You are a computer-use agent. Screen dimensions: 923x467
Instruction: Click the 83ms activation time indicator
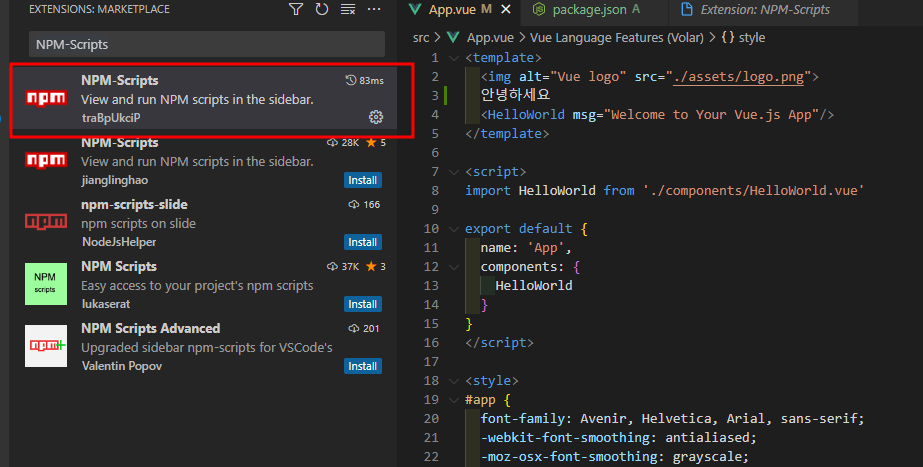point(364,80)
